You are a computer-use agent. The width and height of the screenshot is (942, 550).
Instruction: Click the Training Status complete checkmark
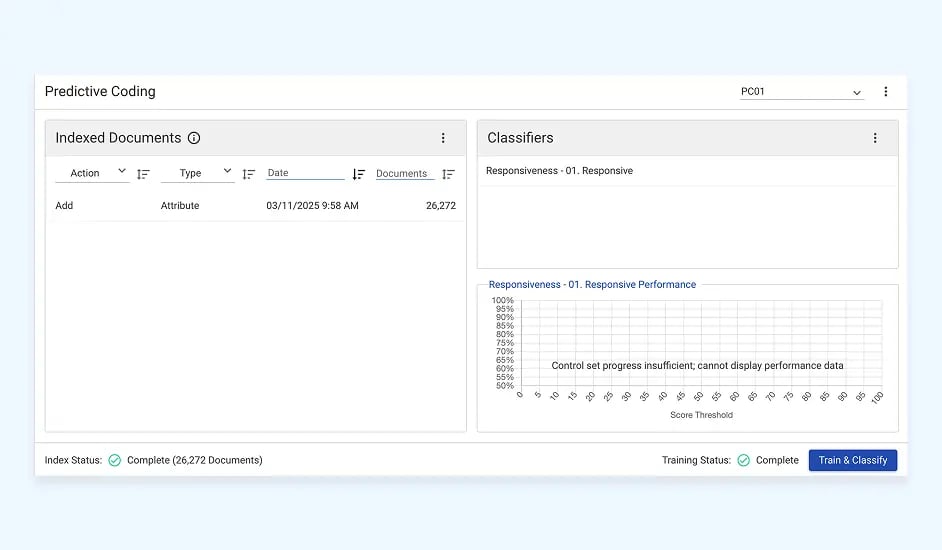click(743, 460)
